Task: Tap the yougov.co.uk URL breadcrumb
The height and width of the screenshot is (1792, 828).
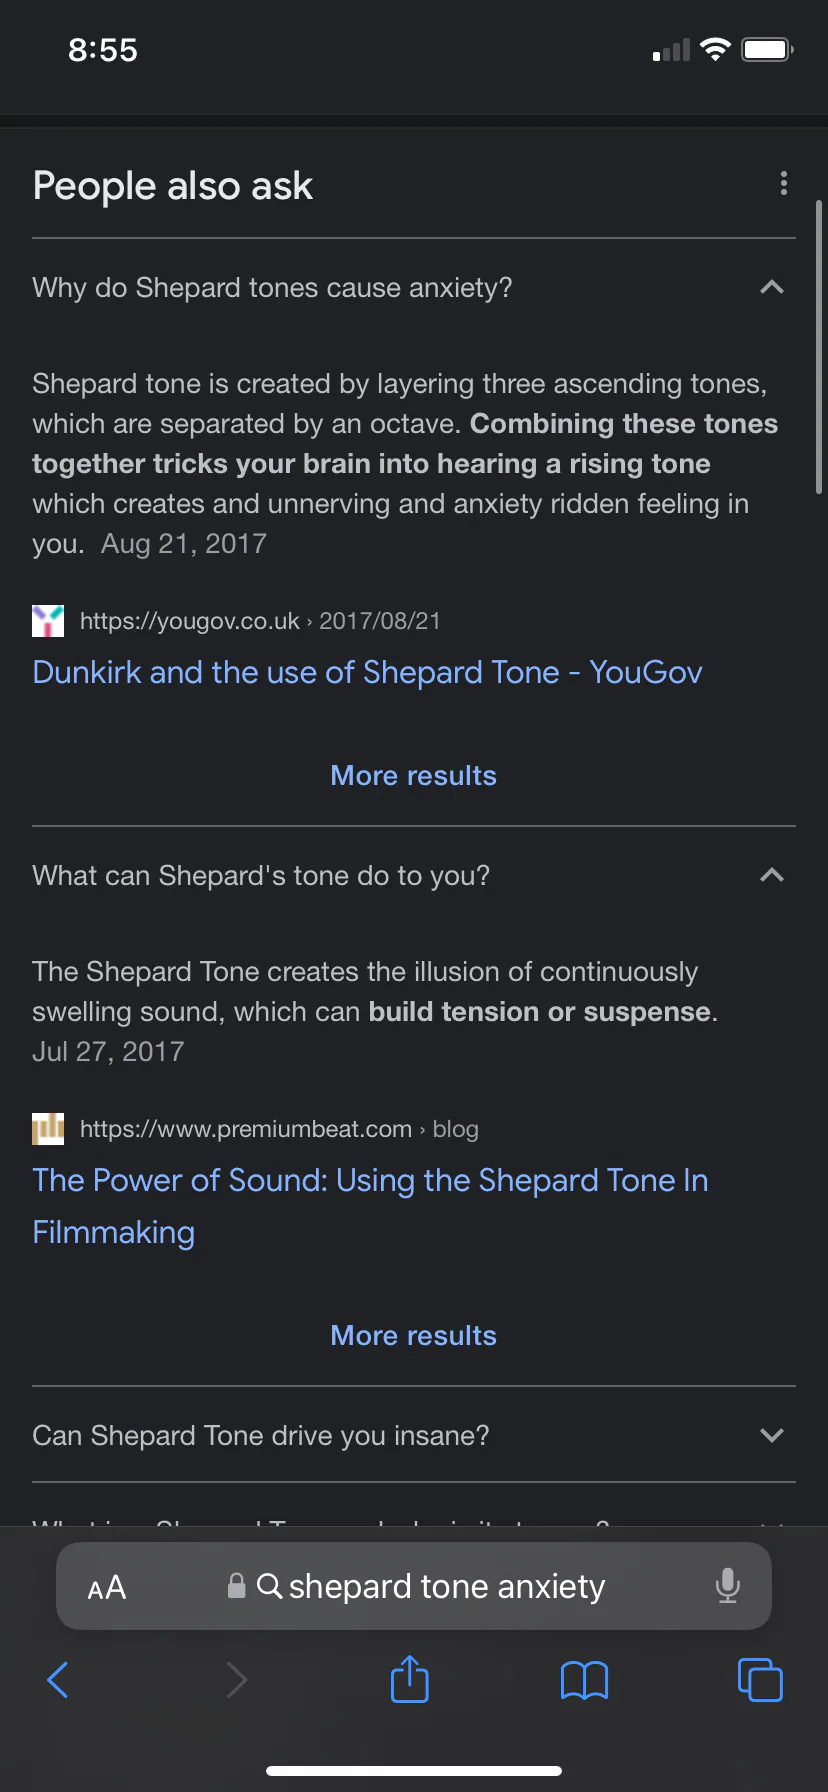Action: point(260,621)
